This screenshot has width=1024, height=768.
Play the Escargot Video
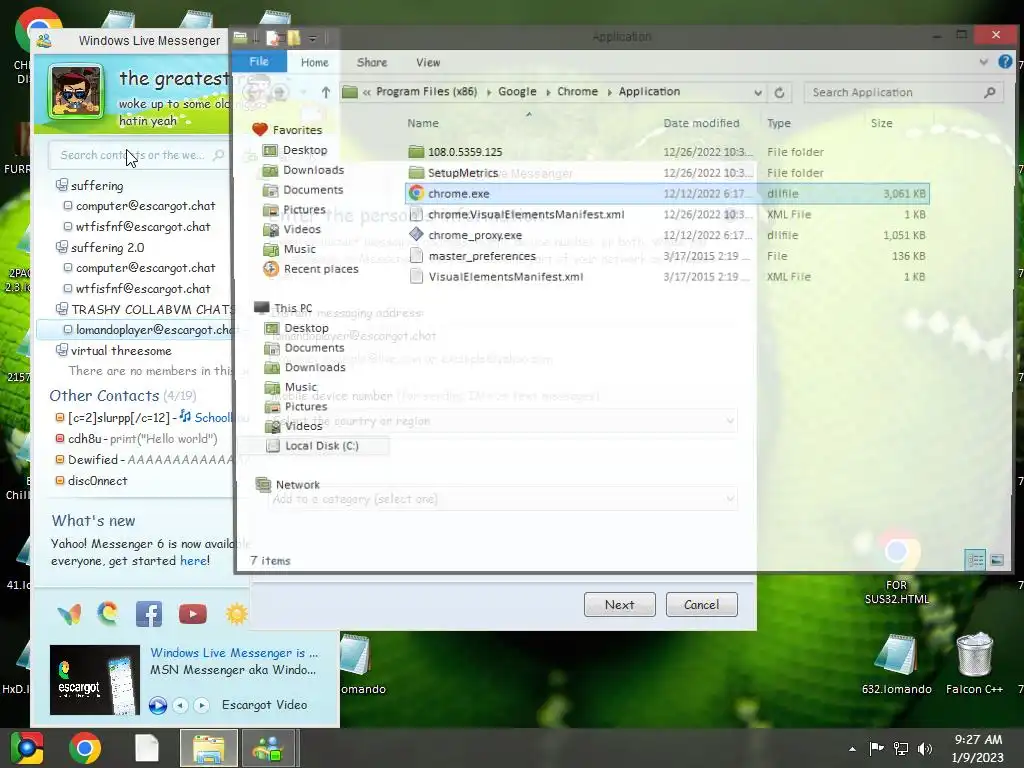157,705
